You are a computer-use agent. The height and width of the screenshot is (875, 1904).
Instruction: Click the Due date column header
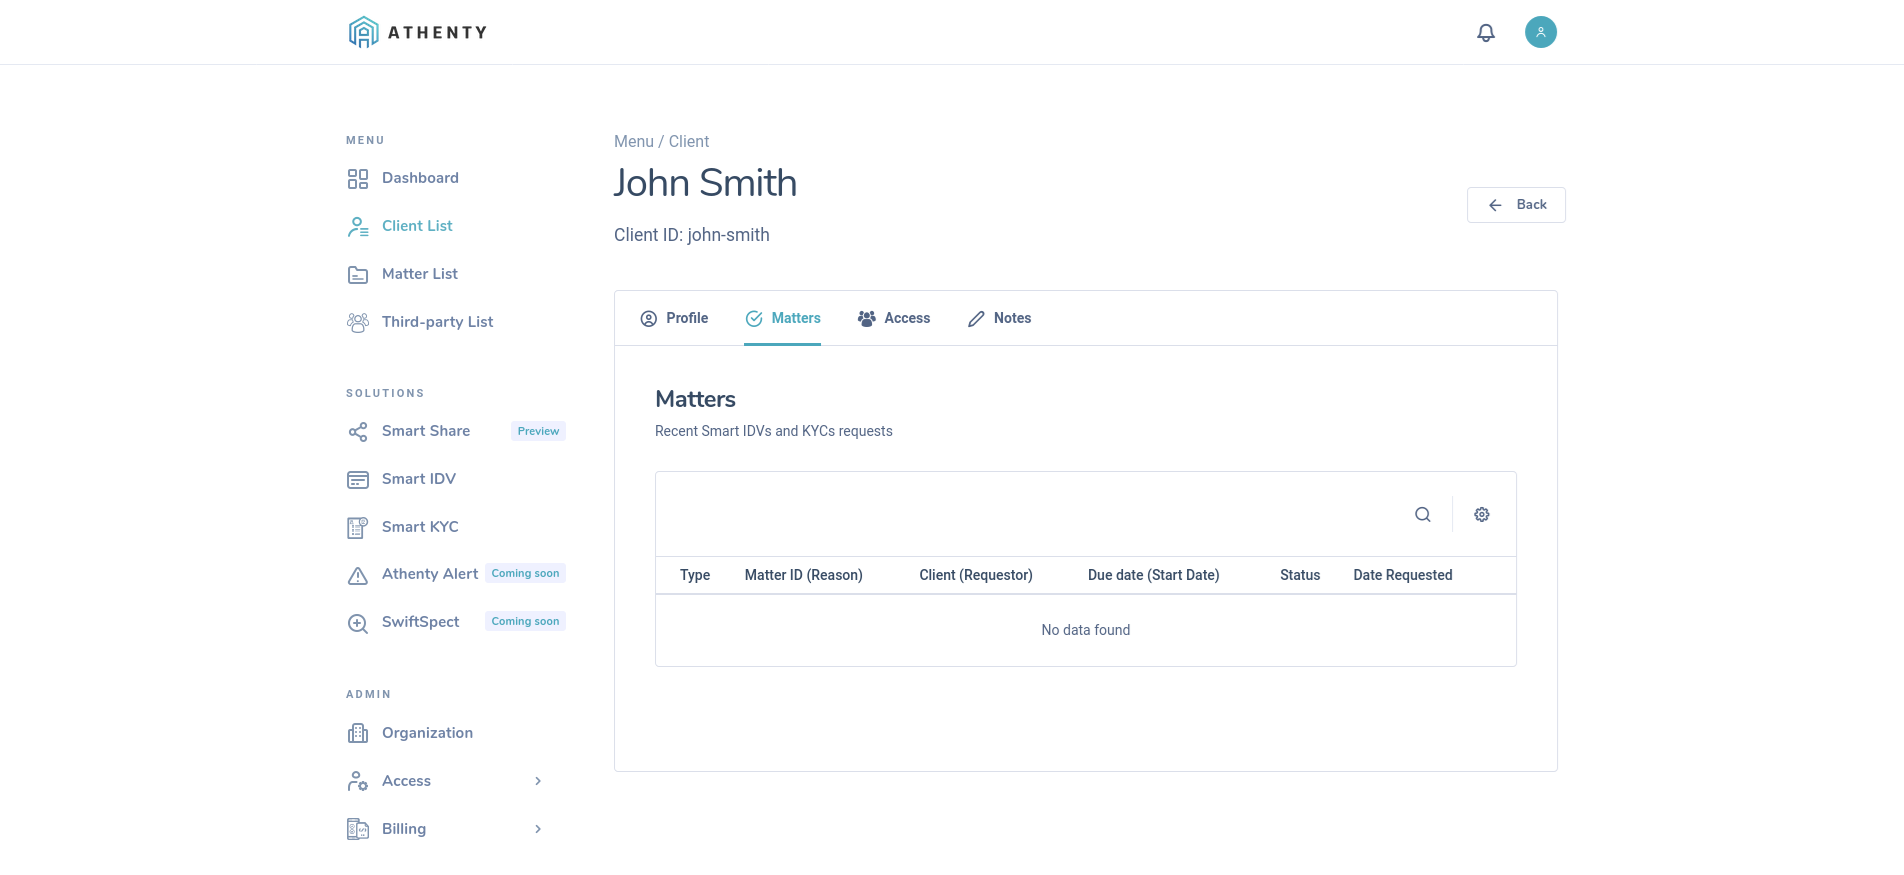pos(1153,575)
